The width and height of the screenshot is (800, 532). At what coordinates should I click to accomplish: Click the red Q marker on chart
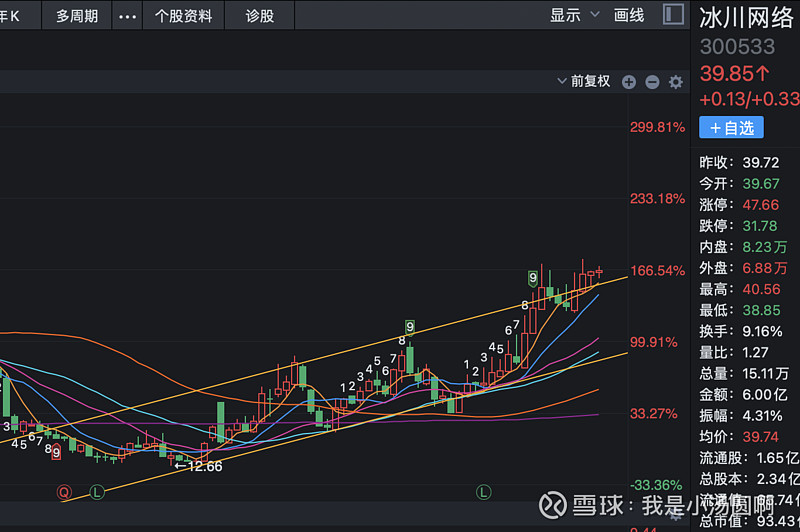64,492
